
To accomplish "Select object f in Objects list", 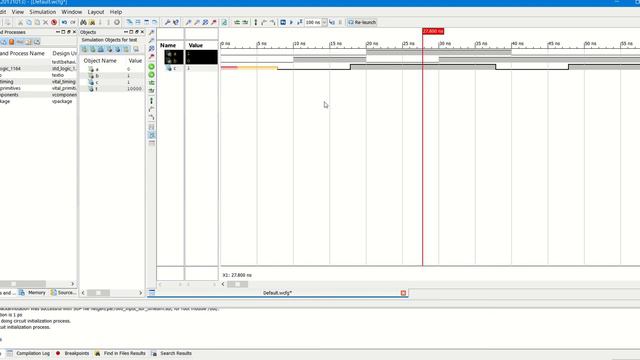I will coord(111,89).
